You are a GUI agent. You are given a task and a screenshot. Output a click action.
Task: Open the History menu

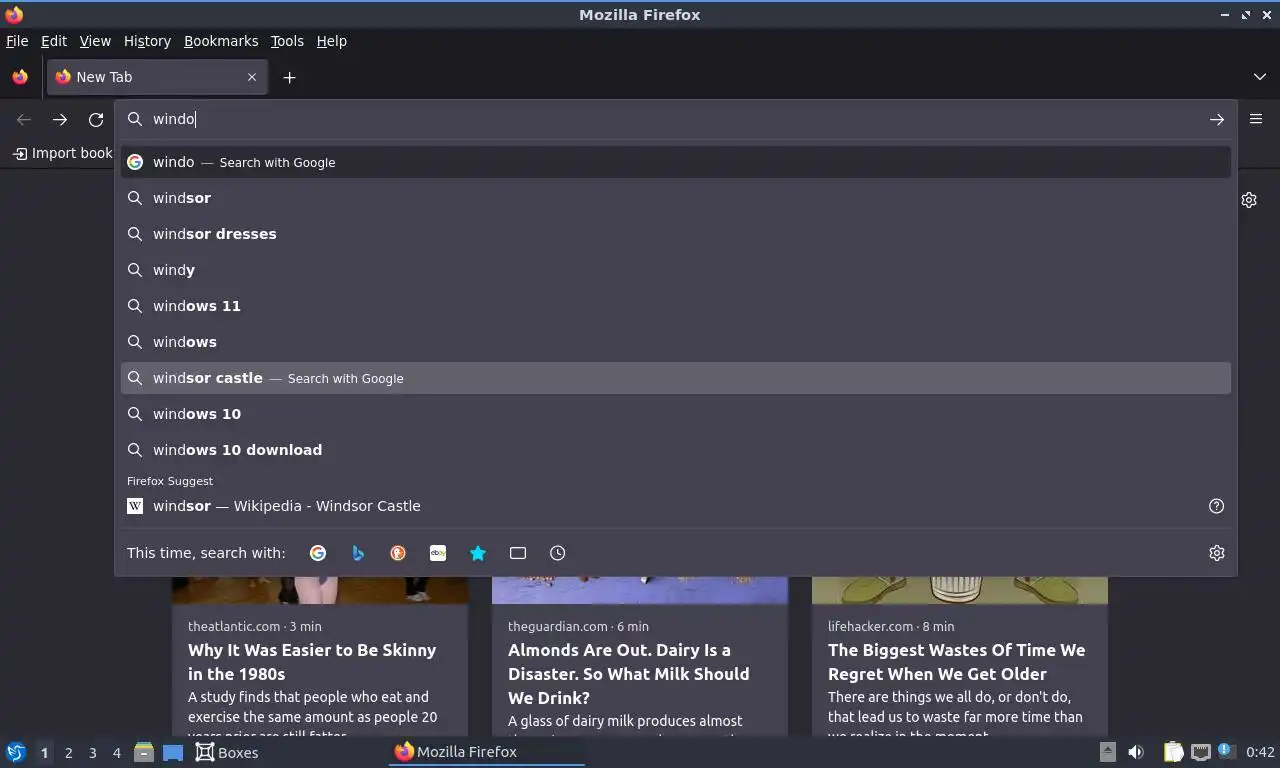[x=147, y=41]
